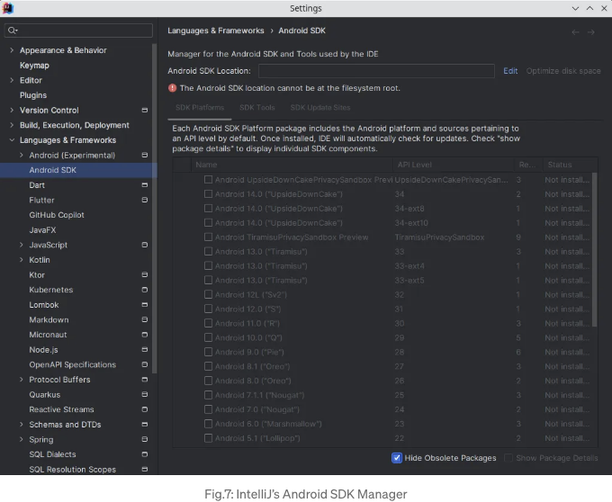Image resolution: width=612 pixels, height=502 pixels.
Task: Click project-level badge icon next to SQL Dialects
Action: coord(144,455)
